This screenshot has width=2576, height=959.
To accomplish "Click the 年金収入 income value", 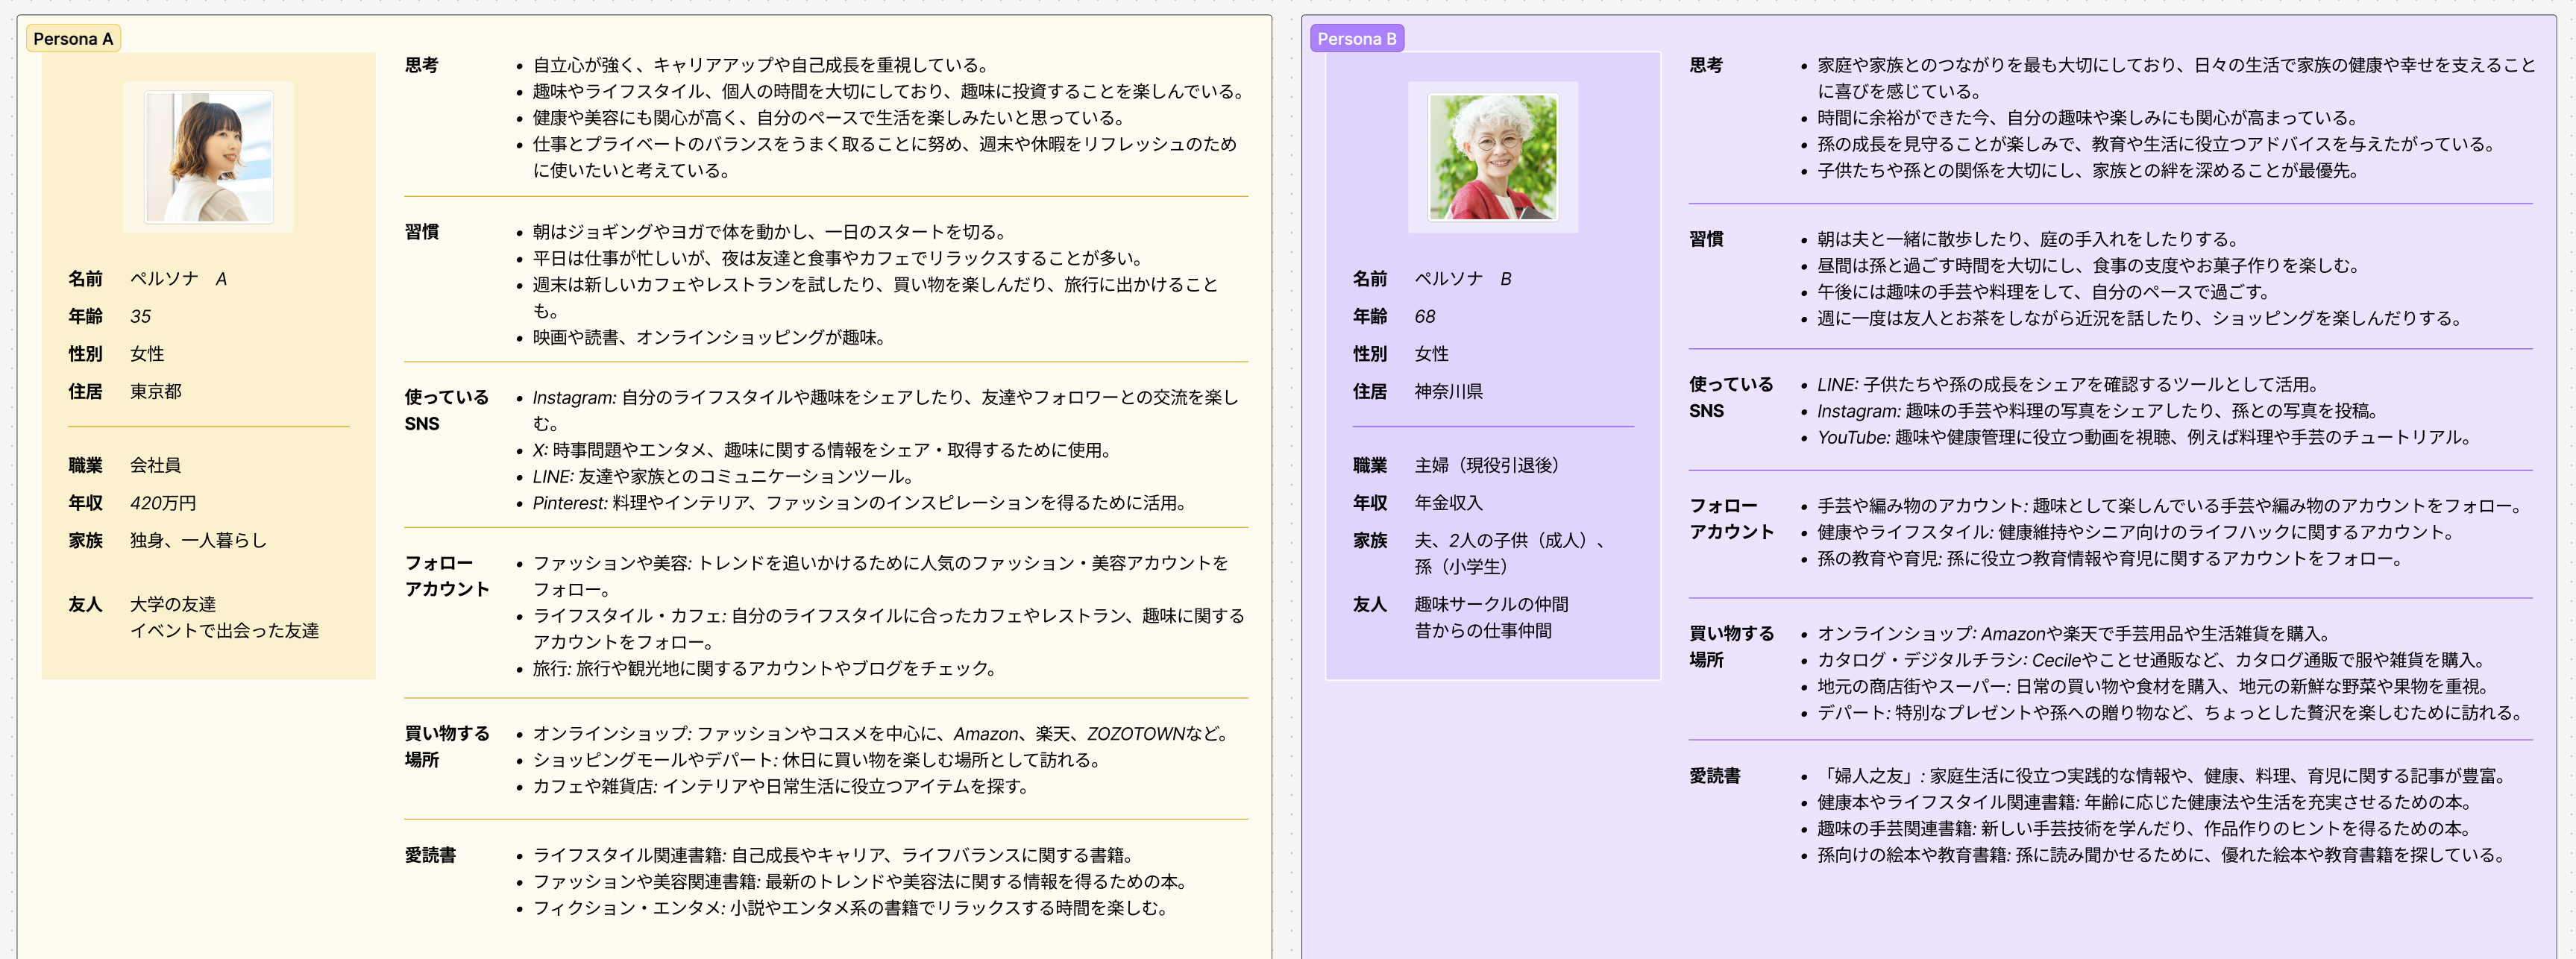I will pos(1448,503).
